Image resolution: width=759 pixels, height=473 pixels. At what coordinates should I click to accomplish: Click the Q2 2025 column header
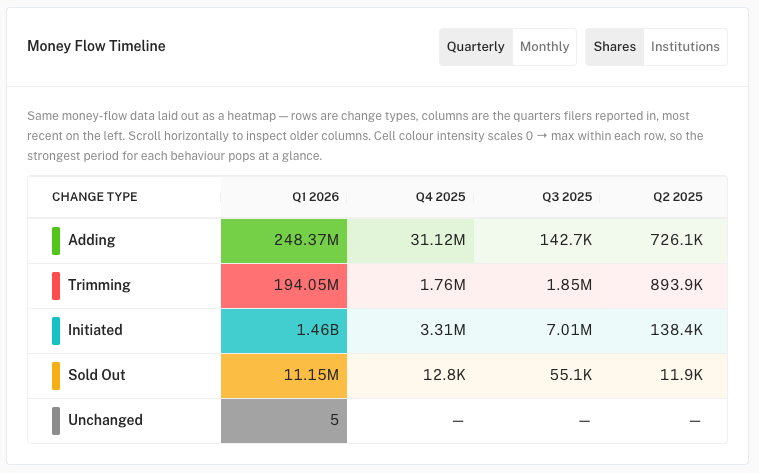coord(664,197)
